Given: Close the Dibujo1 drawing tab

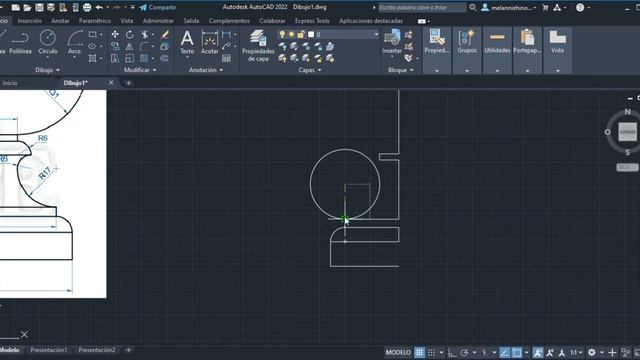Looking at the screenshot, I should [x=111, y=82].
